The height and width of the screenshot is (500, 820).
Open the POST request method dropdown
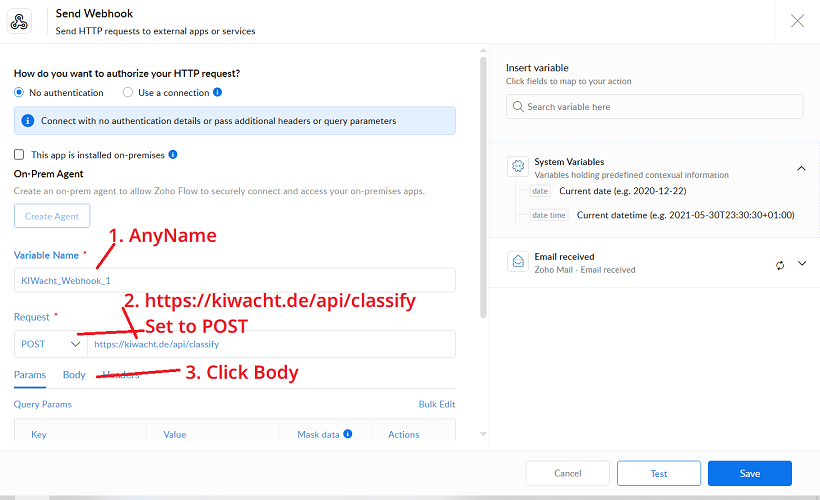pos(50,344)
